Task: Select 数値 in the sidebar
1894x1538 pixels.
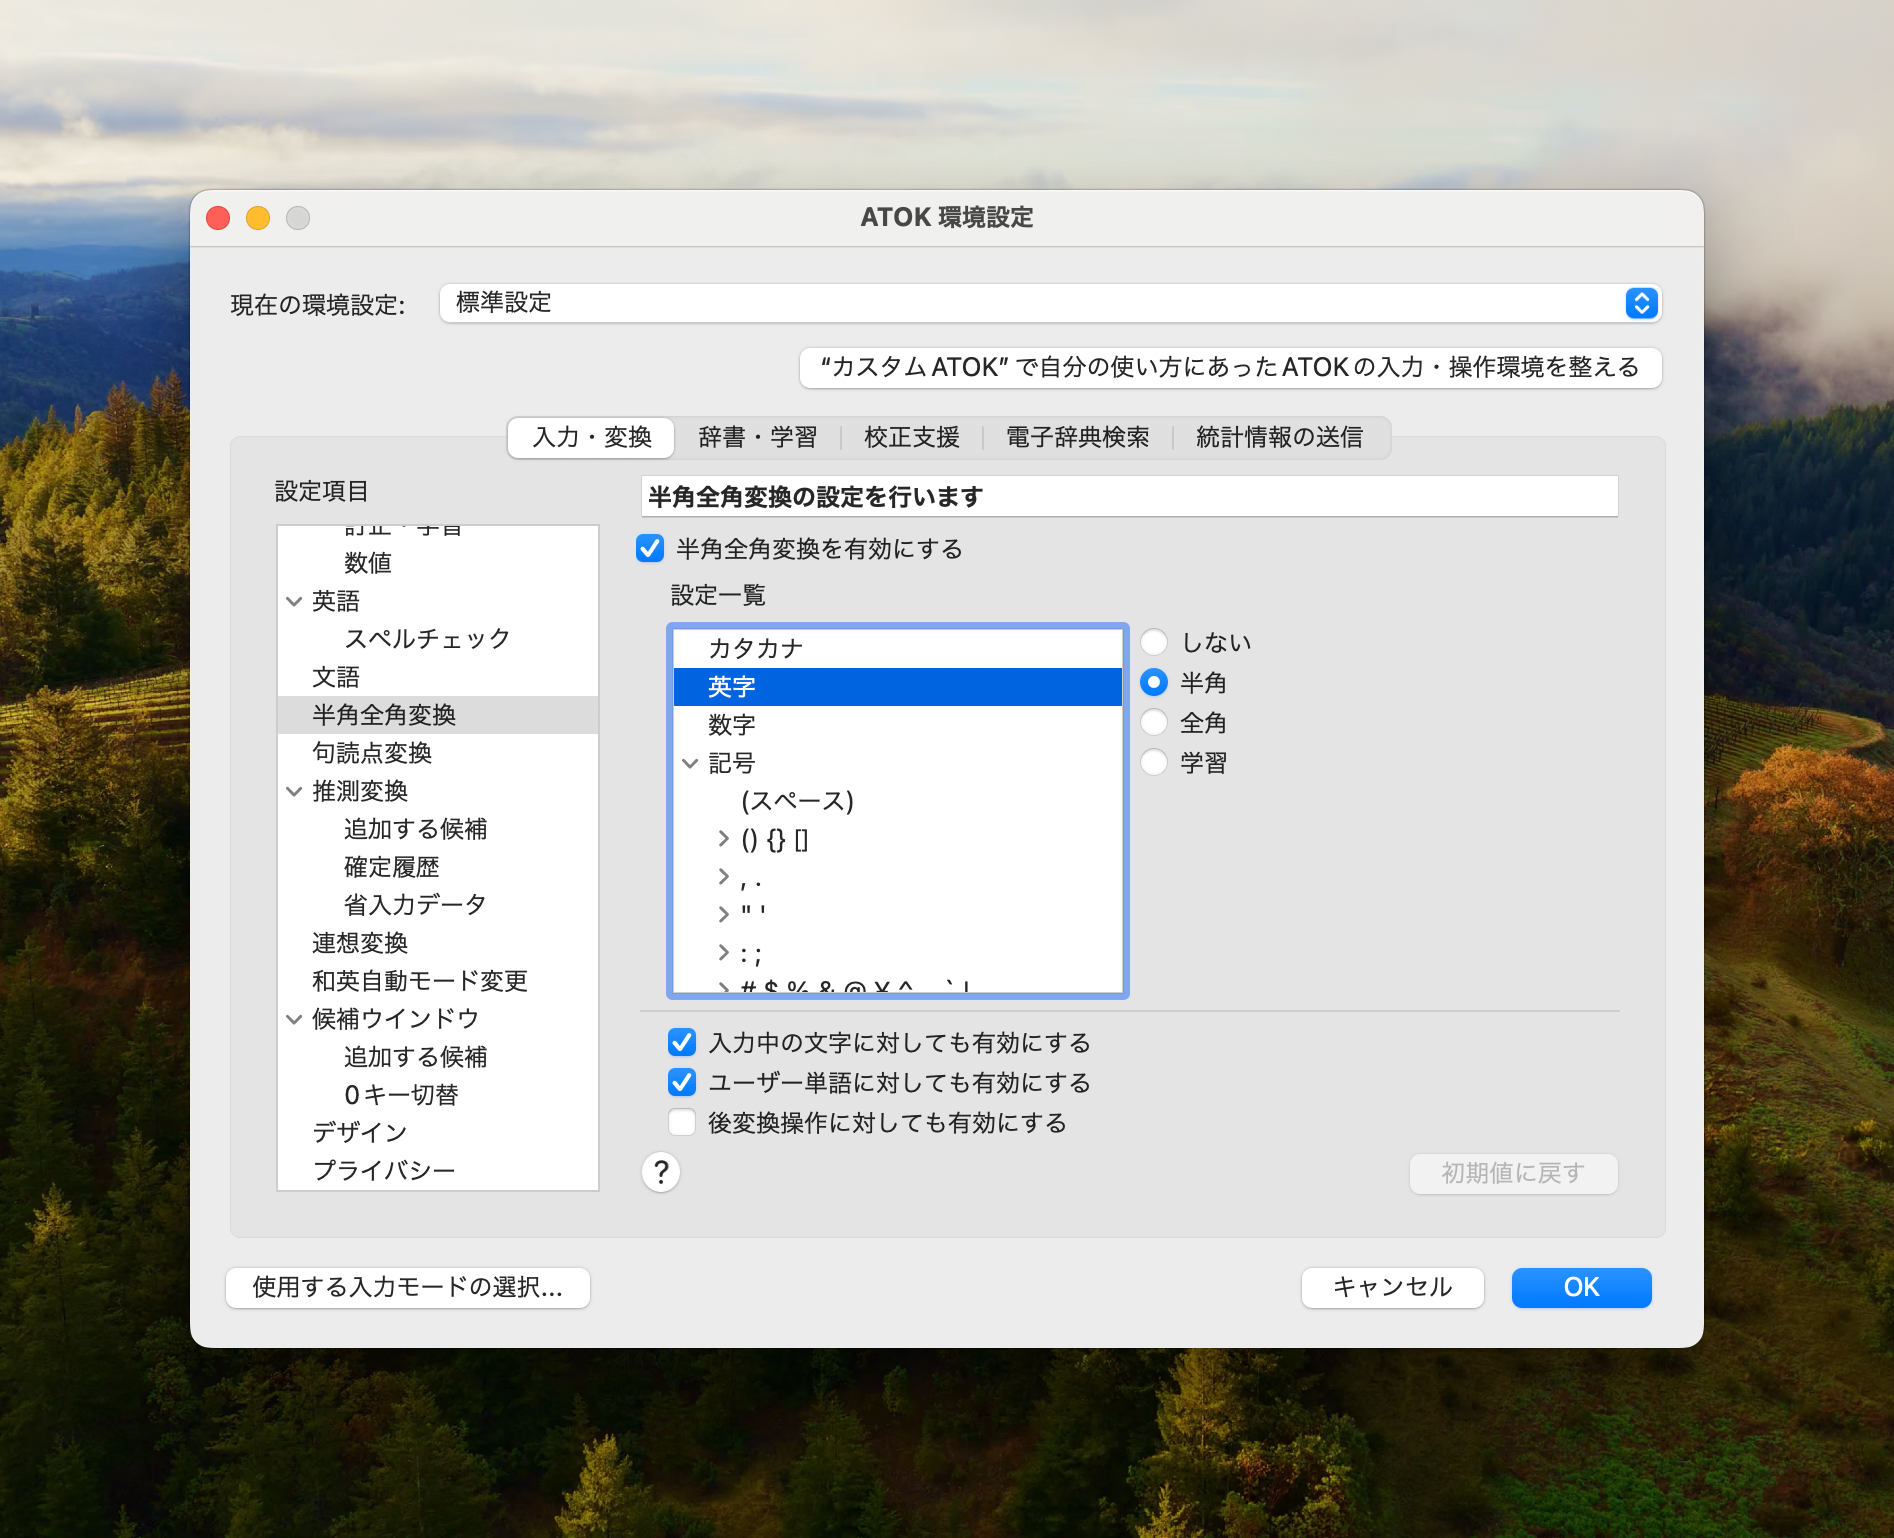Action: 438,563
